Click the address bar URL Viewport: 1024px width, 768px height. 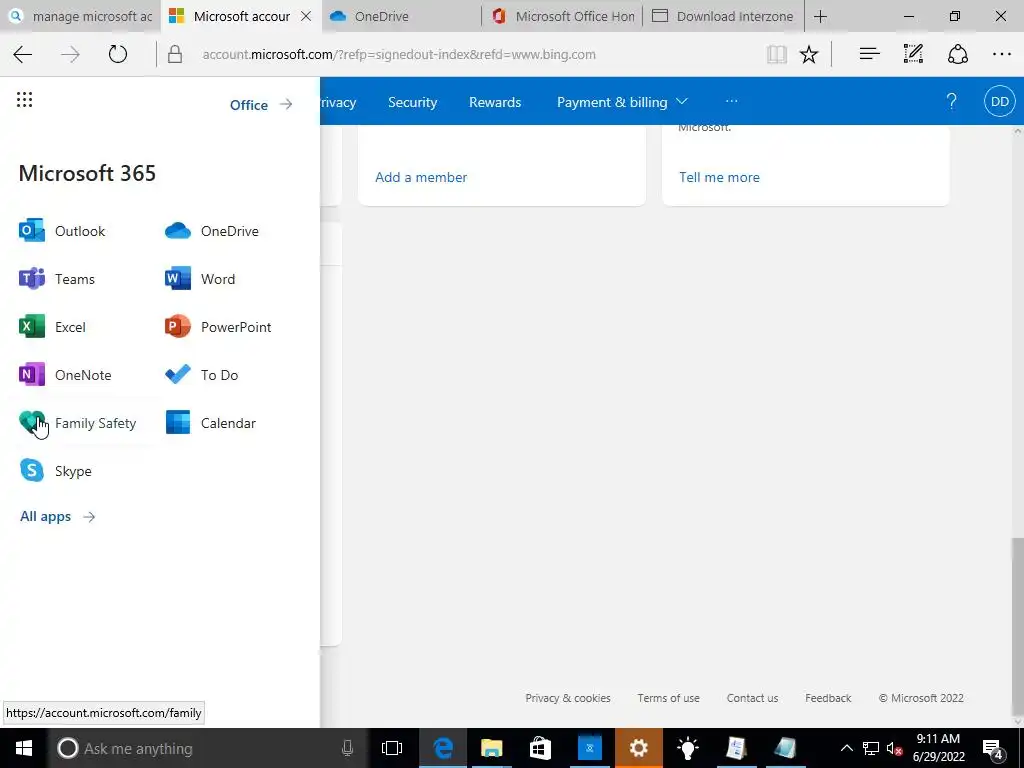tap(399, 54)
